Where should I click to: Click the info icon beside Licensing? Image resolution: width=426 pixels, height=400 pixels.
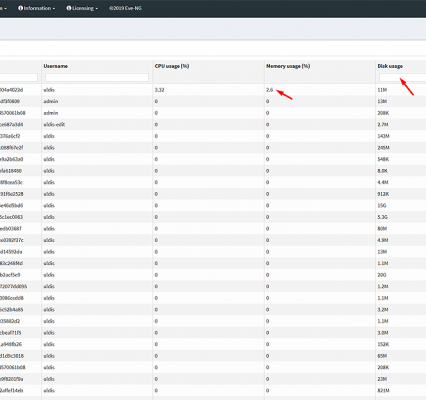(x=69, y=8)
